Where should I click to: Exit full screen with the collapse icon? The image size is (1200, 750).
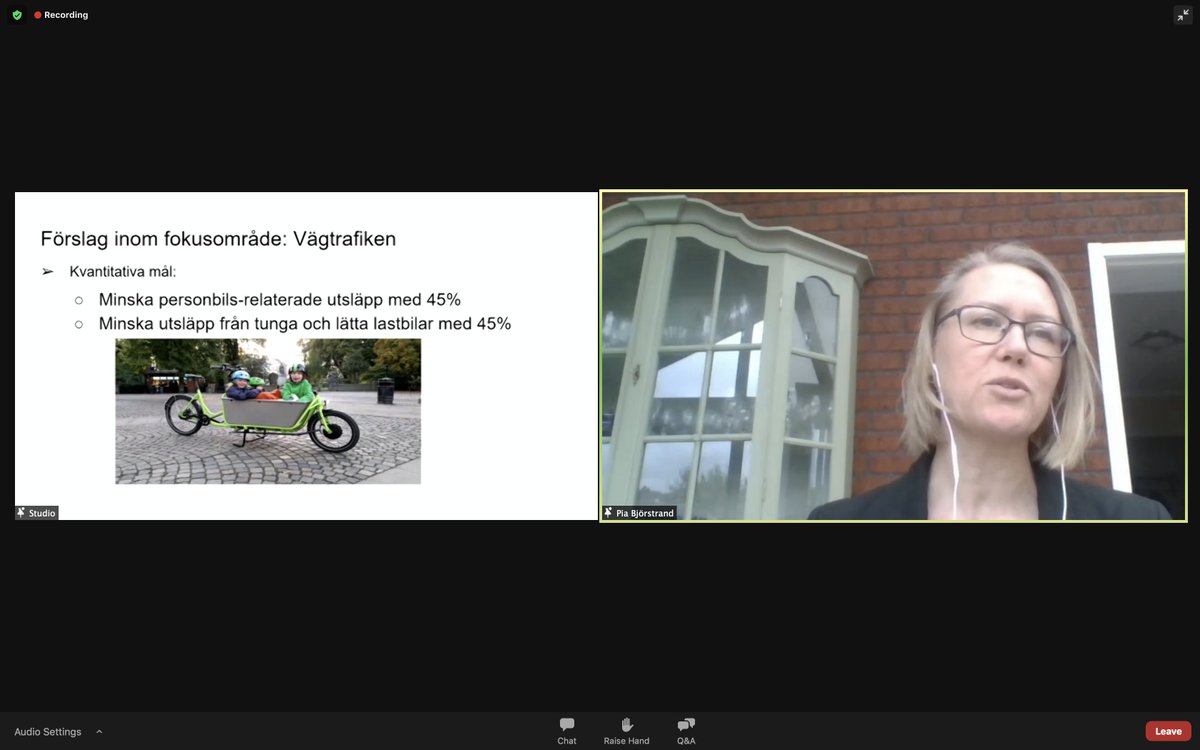pos(1183,15)
